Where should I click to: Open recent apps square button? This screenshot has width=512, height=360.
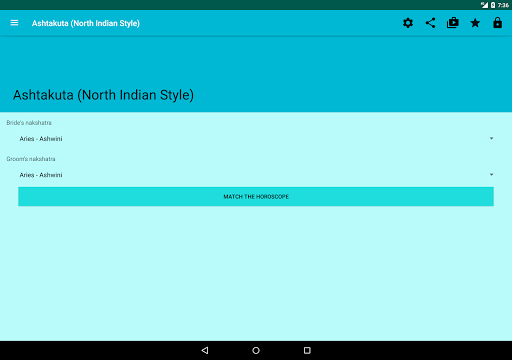[307, 350]
